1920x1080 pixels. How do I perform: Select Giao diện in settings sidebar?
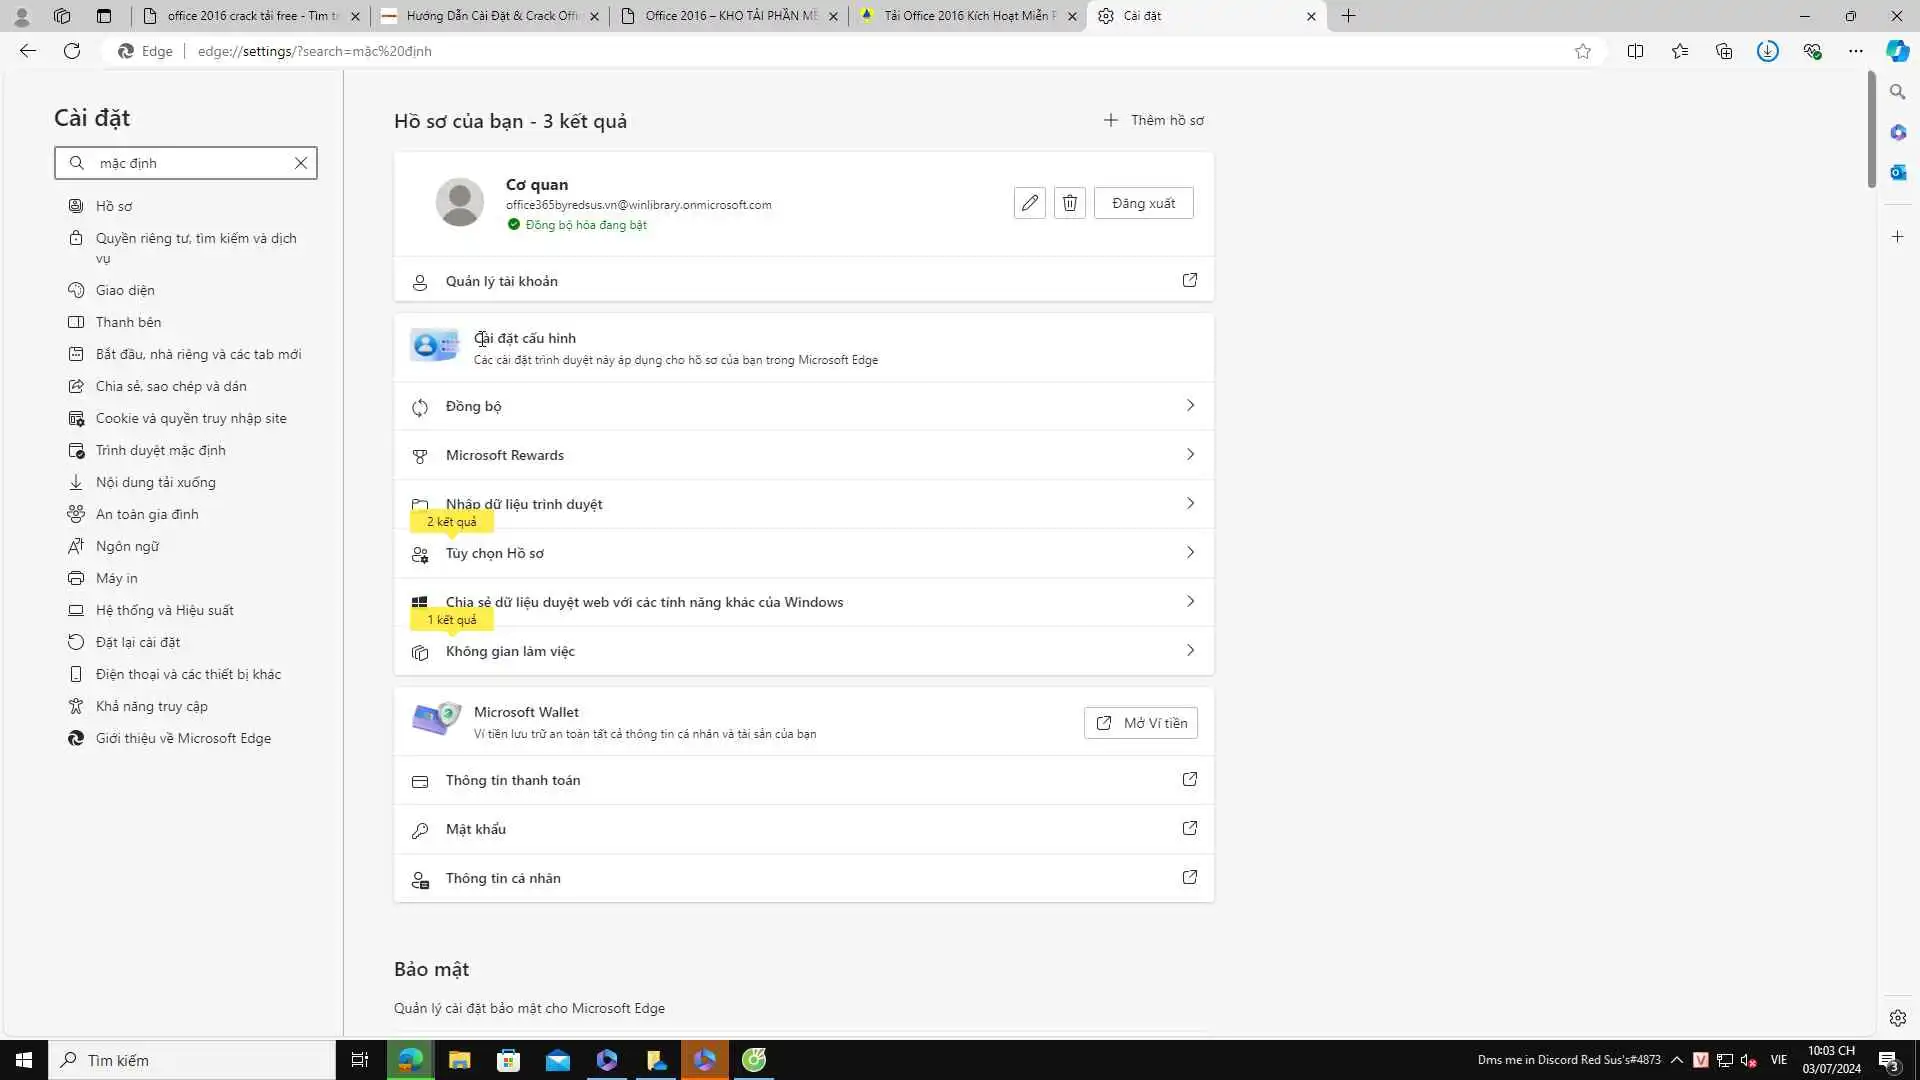(x=125, y=290)
